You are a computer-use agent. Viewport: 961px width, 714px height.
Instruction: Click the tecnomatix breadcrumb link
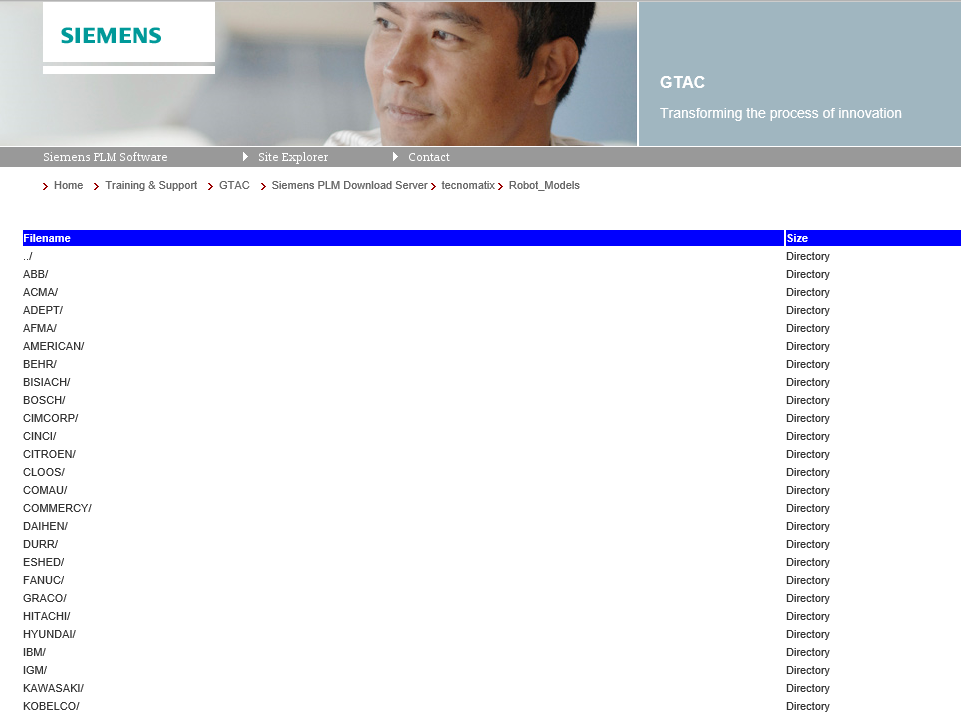(x=468, y=186)
